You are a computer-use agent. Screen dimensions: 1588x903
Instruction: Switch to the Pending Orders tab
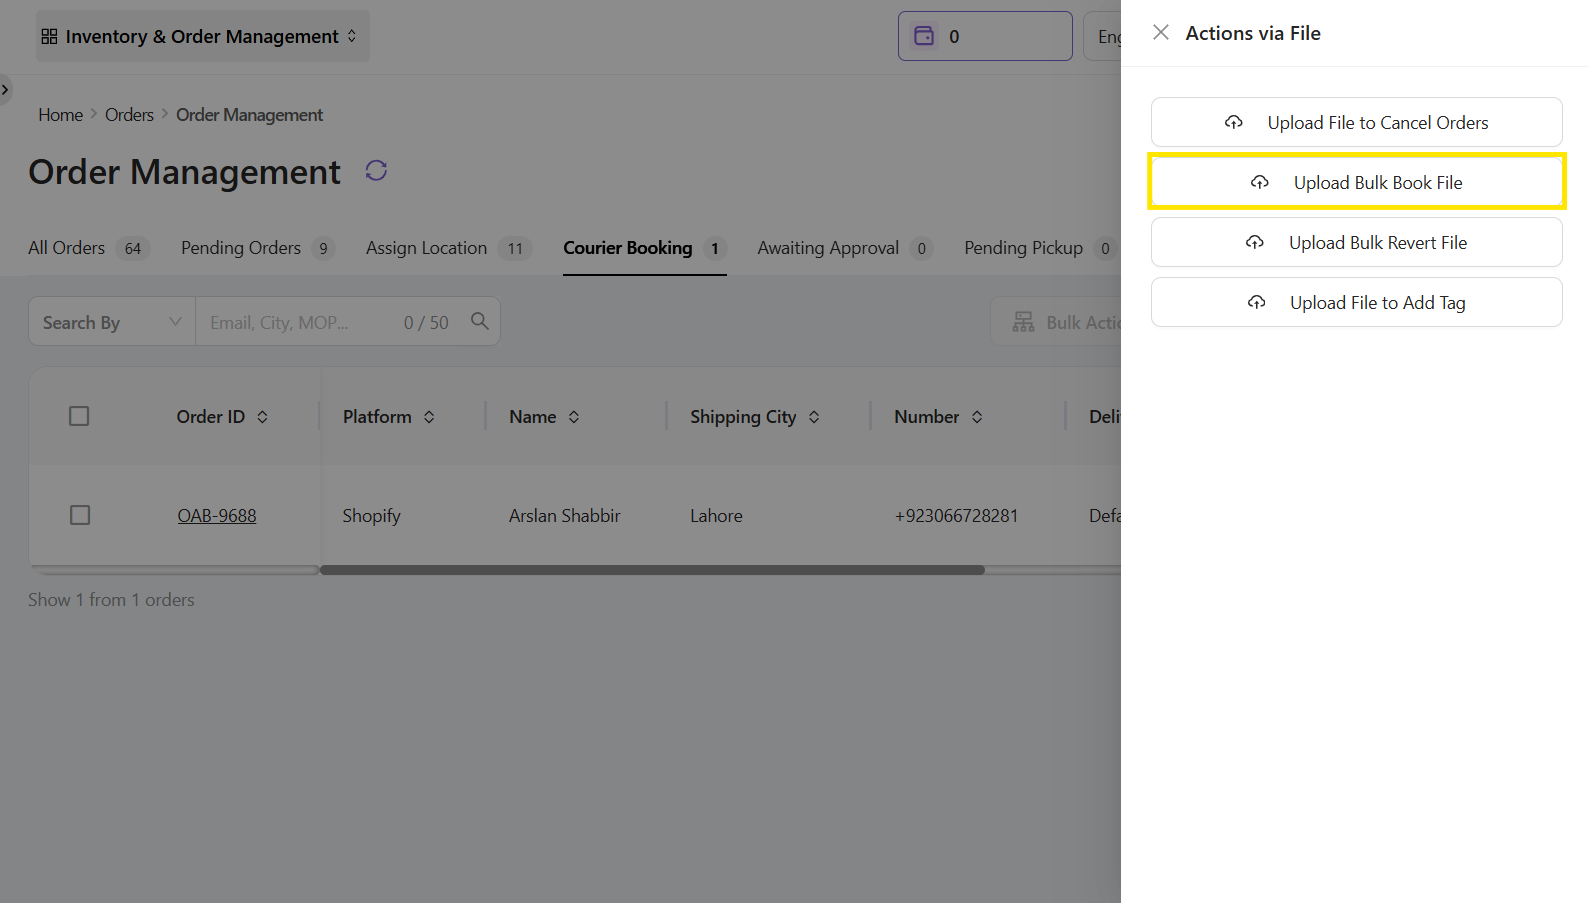tap(241, 248)
